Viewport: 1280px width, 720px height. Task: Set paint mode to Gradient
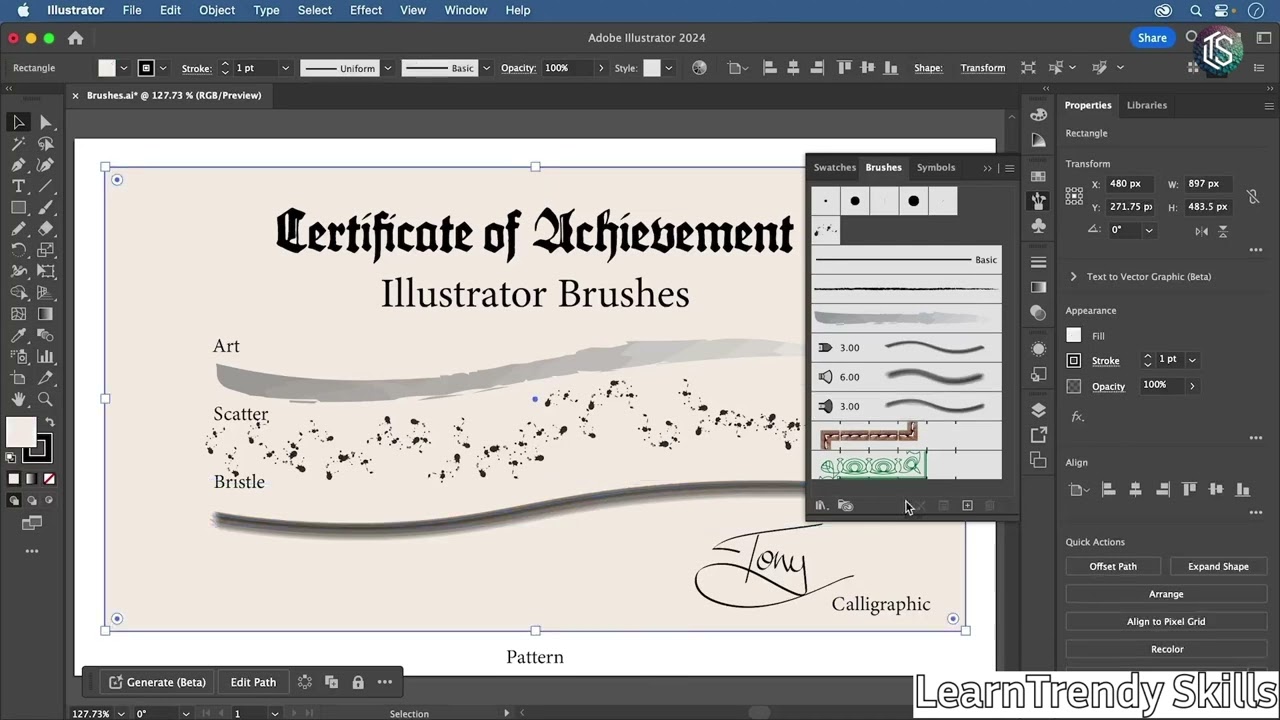[31, 479]
